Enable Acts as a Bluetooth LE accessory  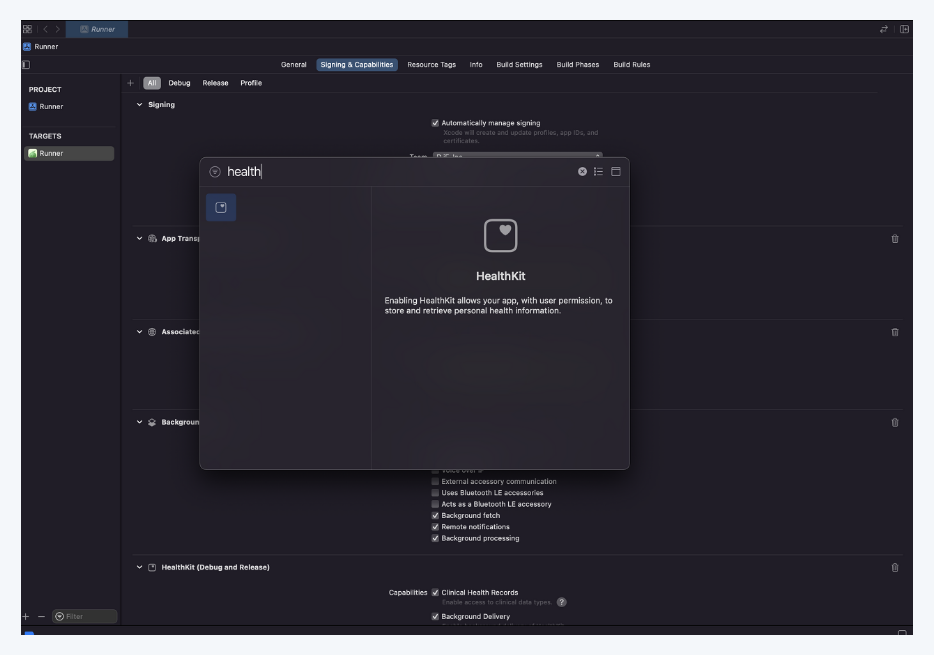(x=435, y=504)
